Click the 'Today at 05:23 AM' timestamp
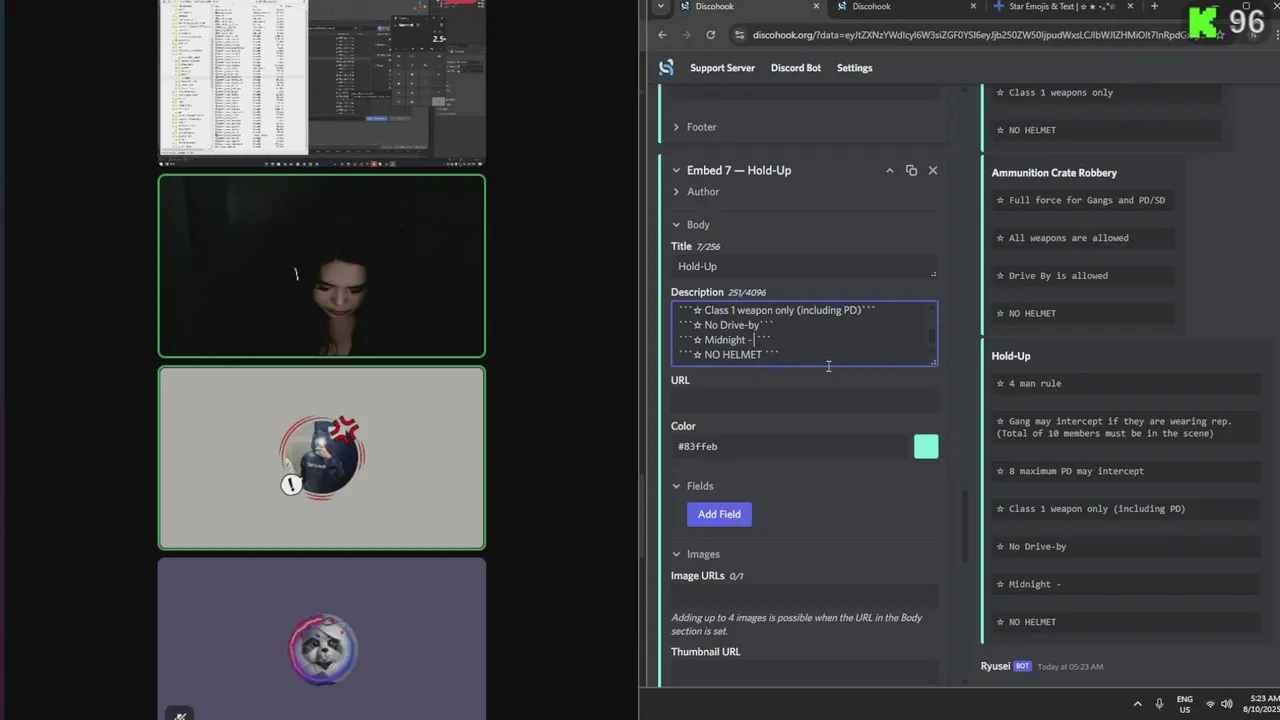 point(1070,667)
